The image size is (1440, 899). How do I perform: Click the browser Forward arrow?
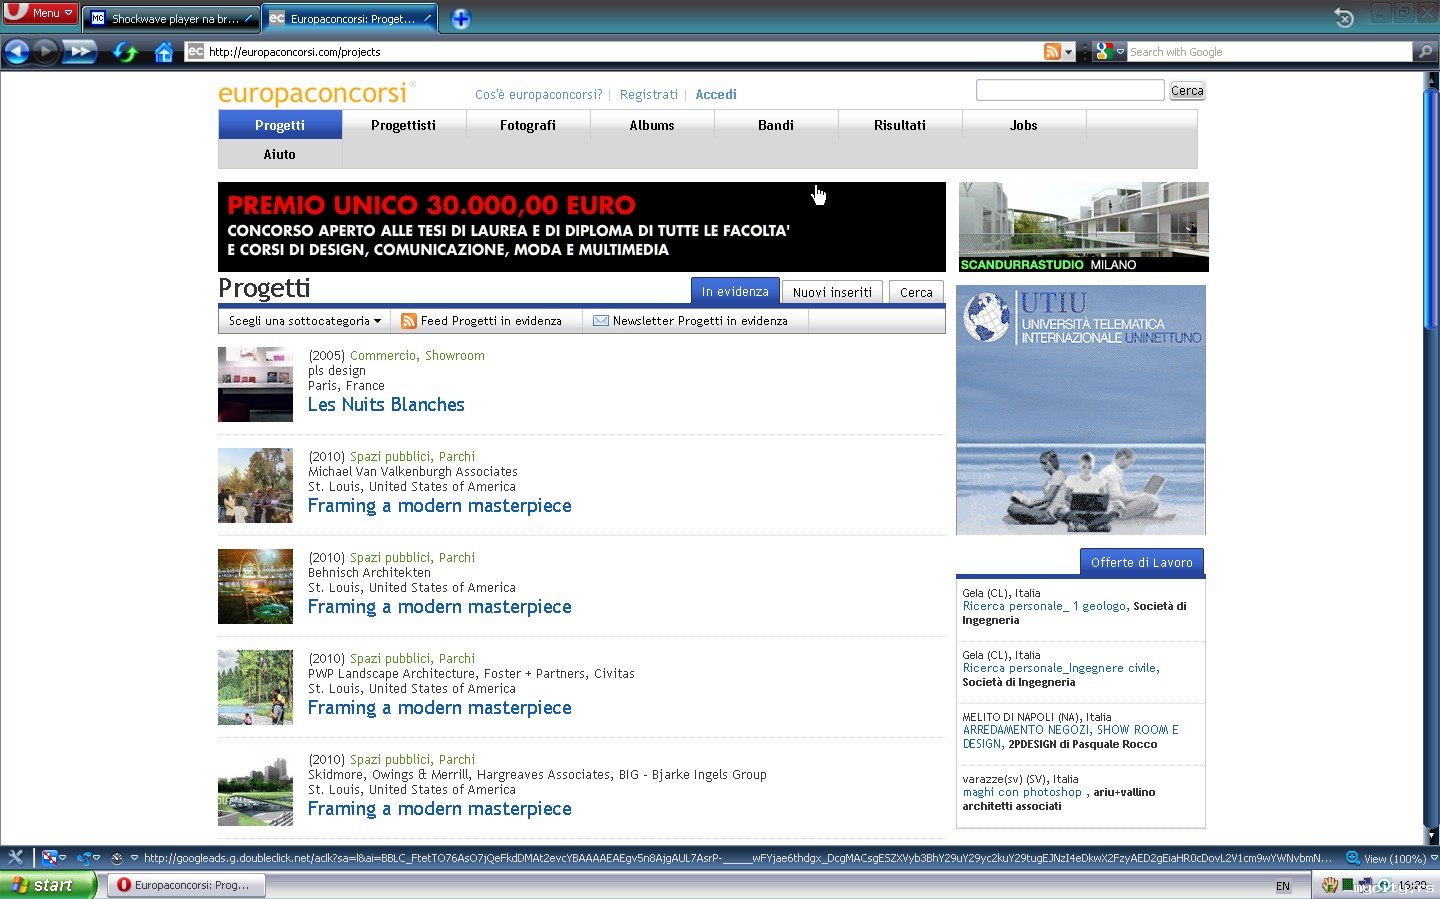tap(45, 51)
